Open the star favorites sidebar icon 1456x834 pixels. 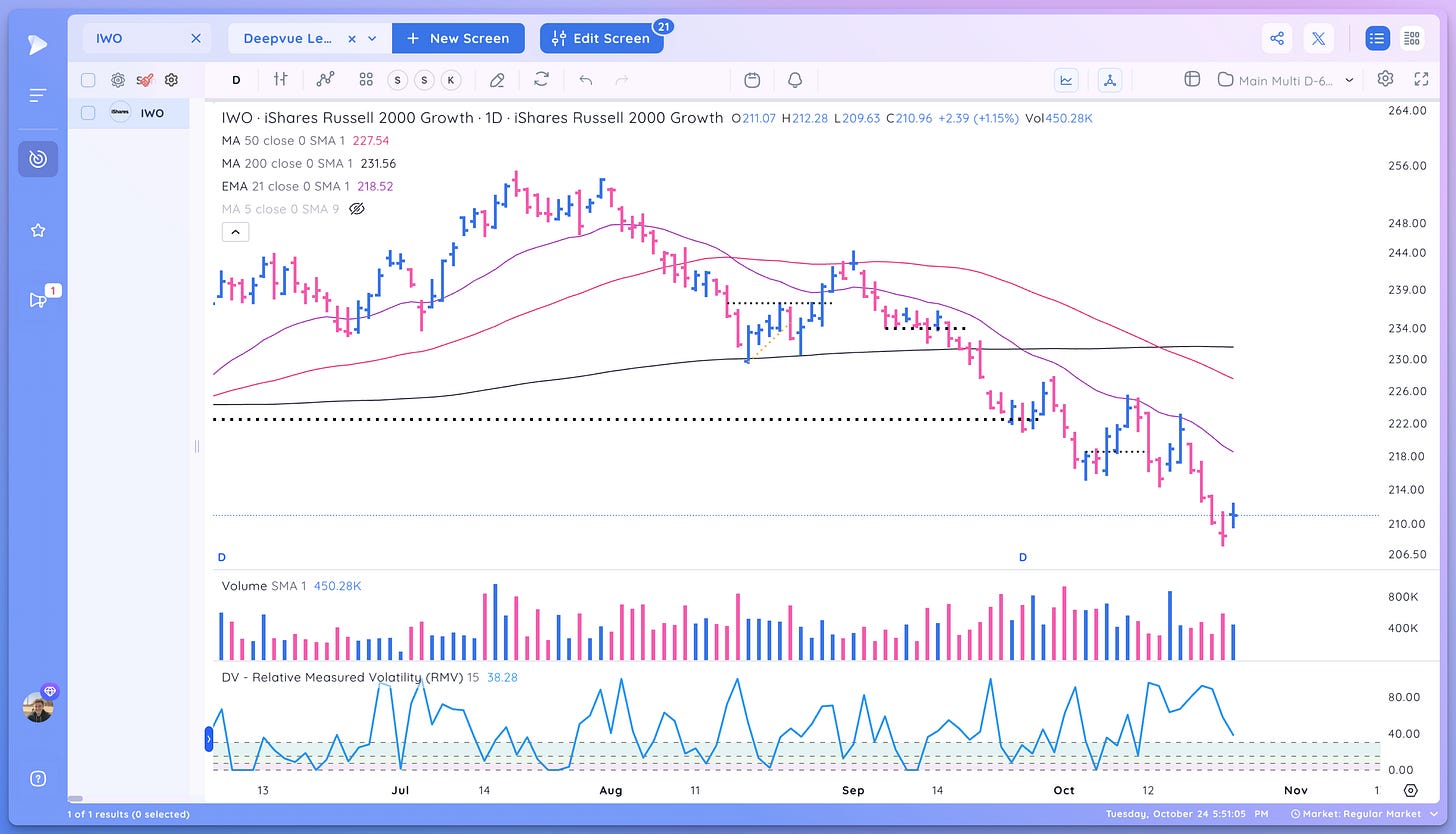click(38, 230)
